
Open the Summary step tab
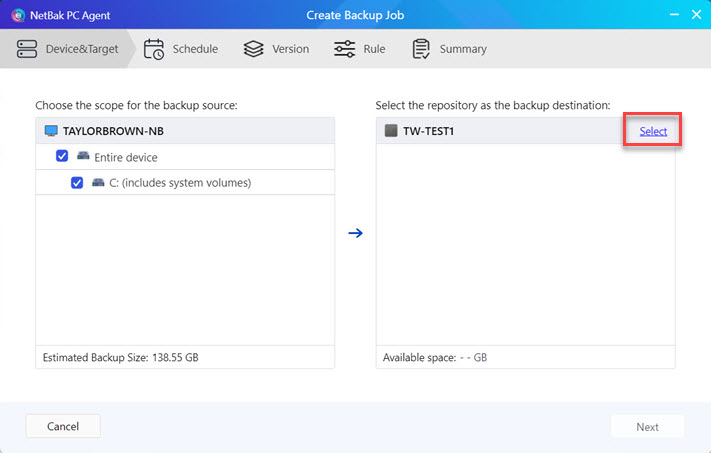[462, 49]
